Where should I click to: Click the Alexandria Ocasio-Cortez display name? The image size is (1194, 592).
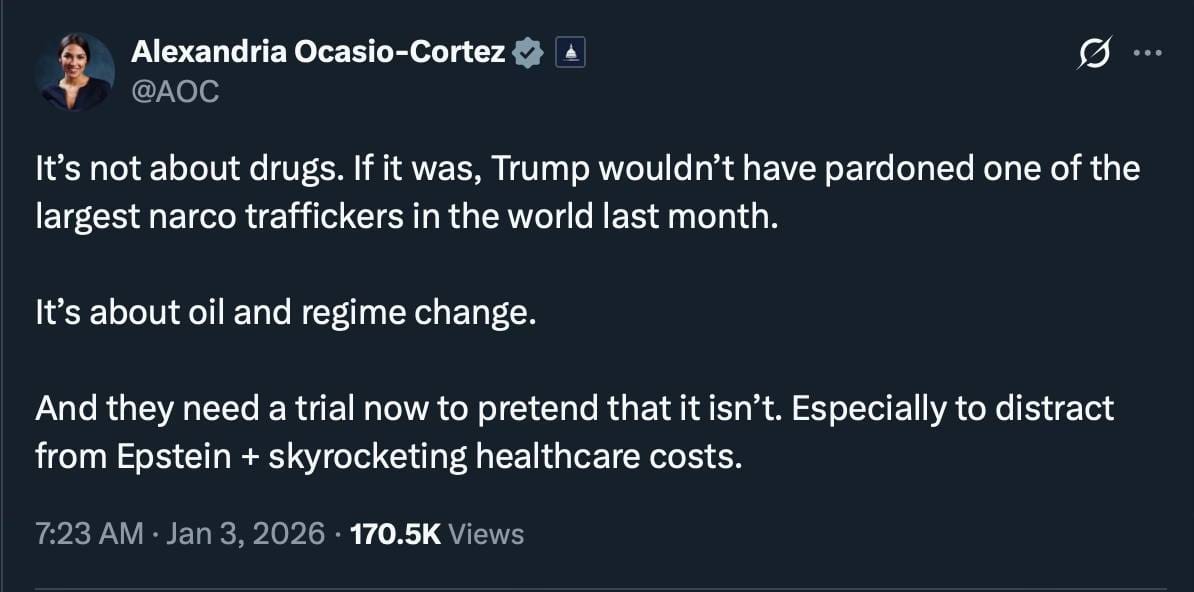(x=318, y=53)
